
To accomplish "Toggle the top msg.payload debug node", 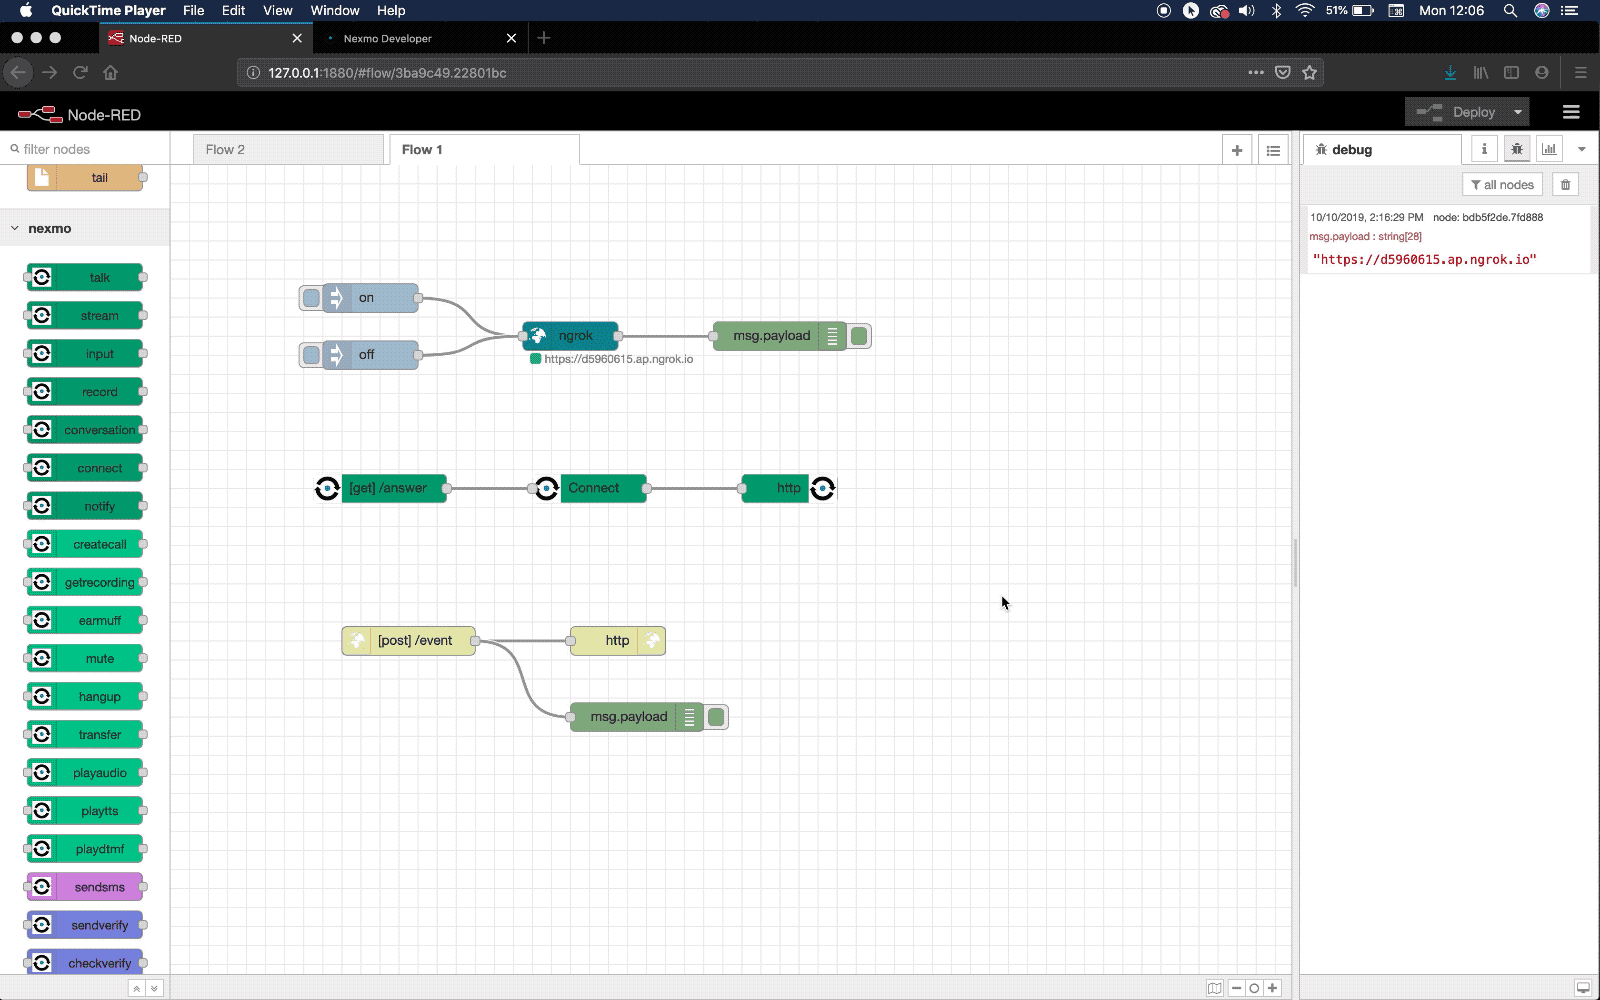I will pyautogui.click(x=859, y=336).
